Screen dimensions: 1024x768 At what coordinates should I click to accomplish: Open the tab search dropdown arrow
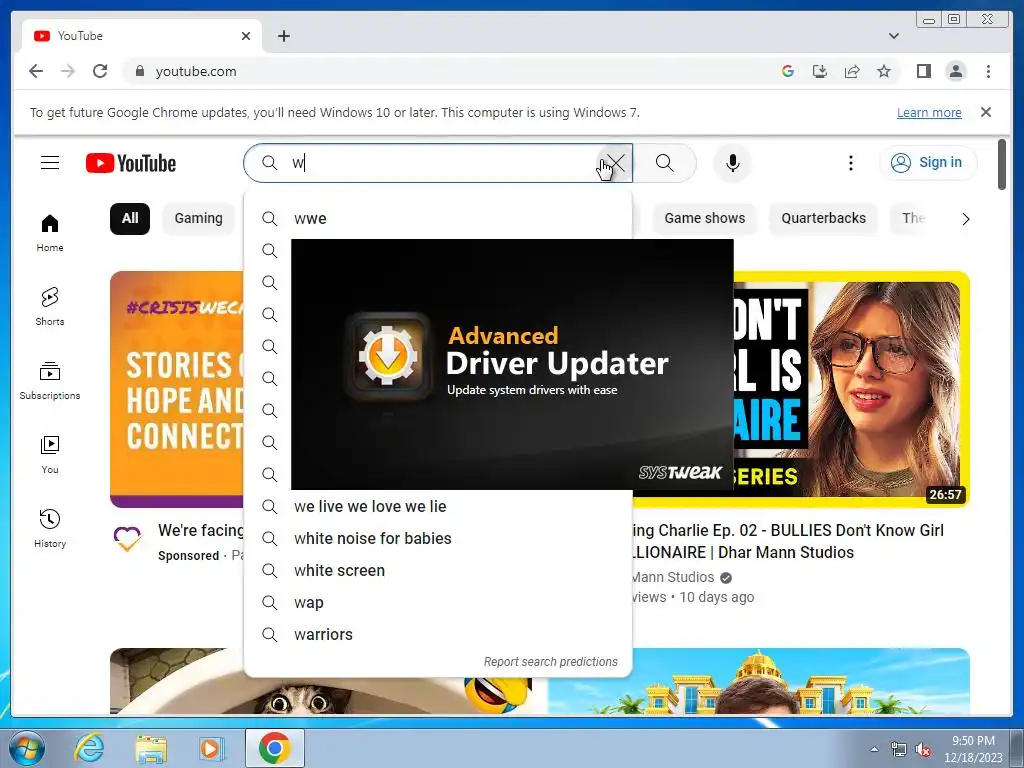[x=893, y=36]
